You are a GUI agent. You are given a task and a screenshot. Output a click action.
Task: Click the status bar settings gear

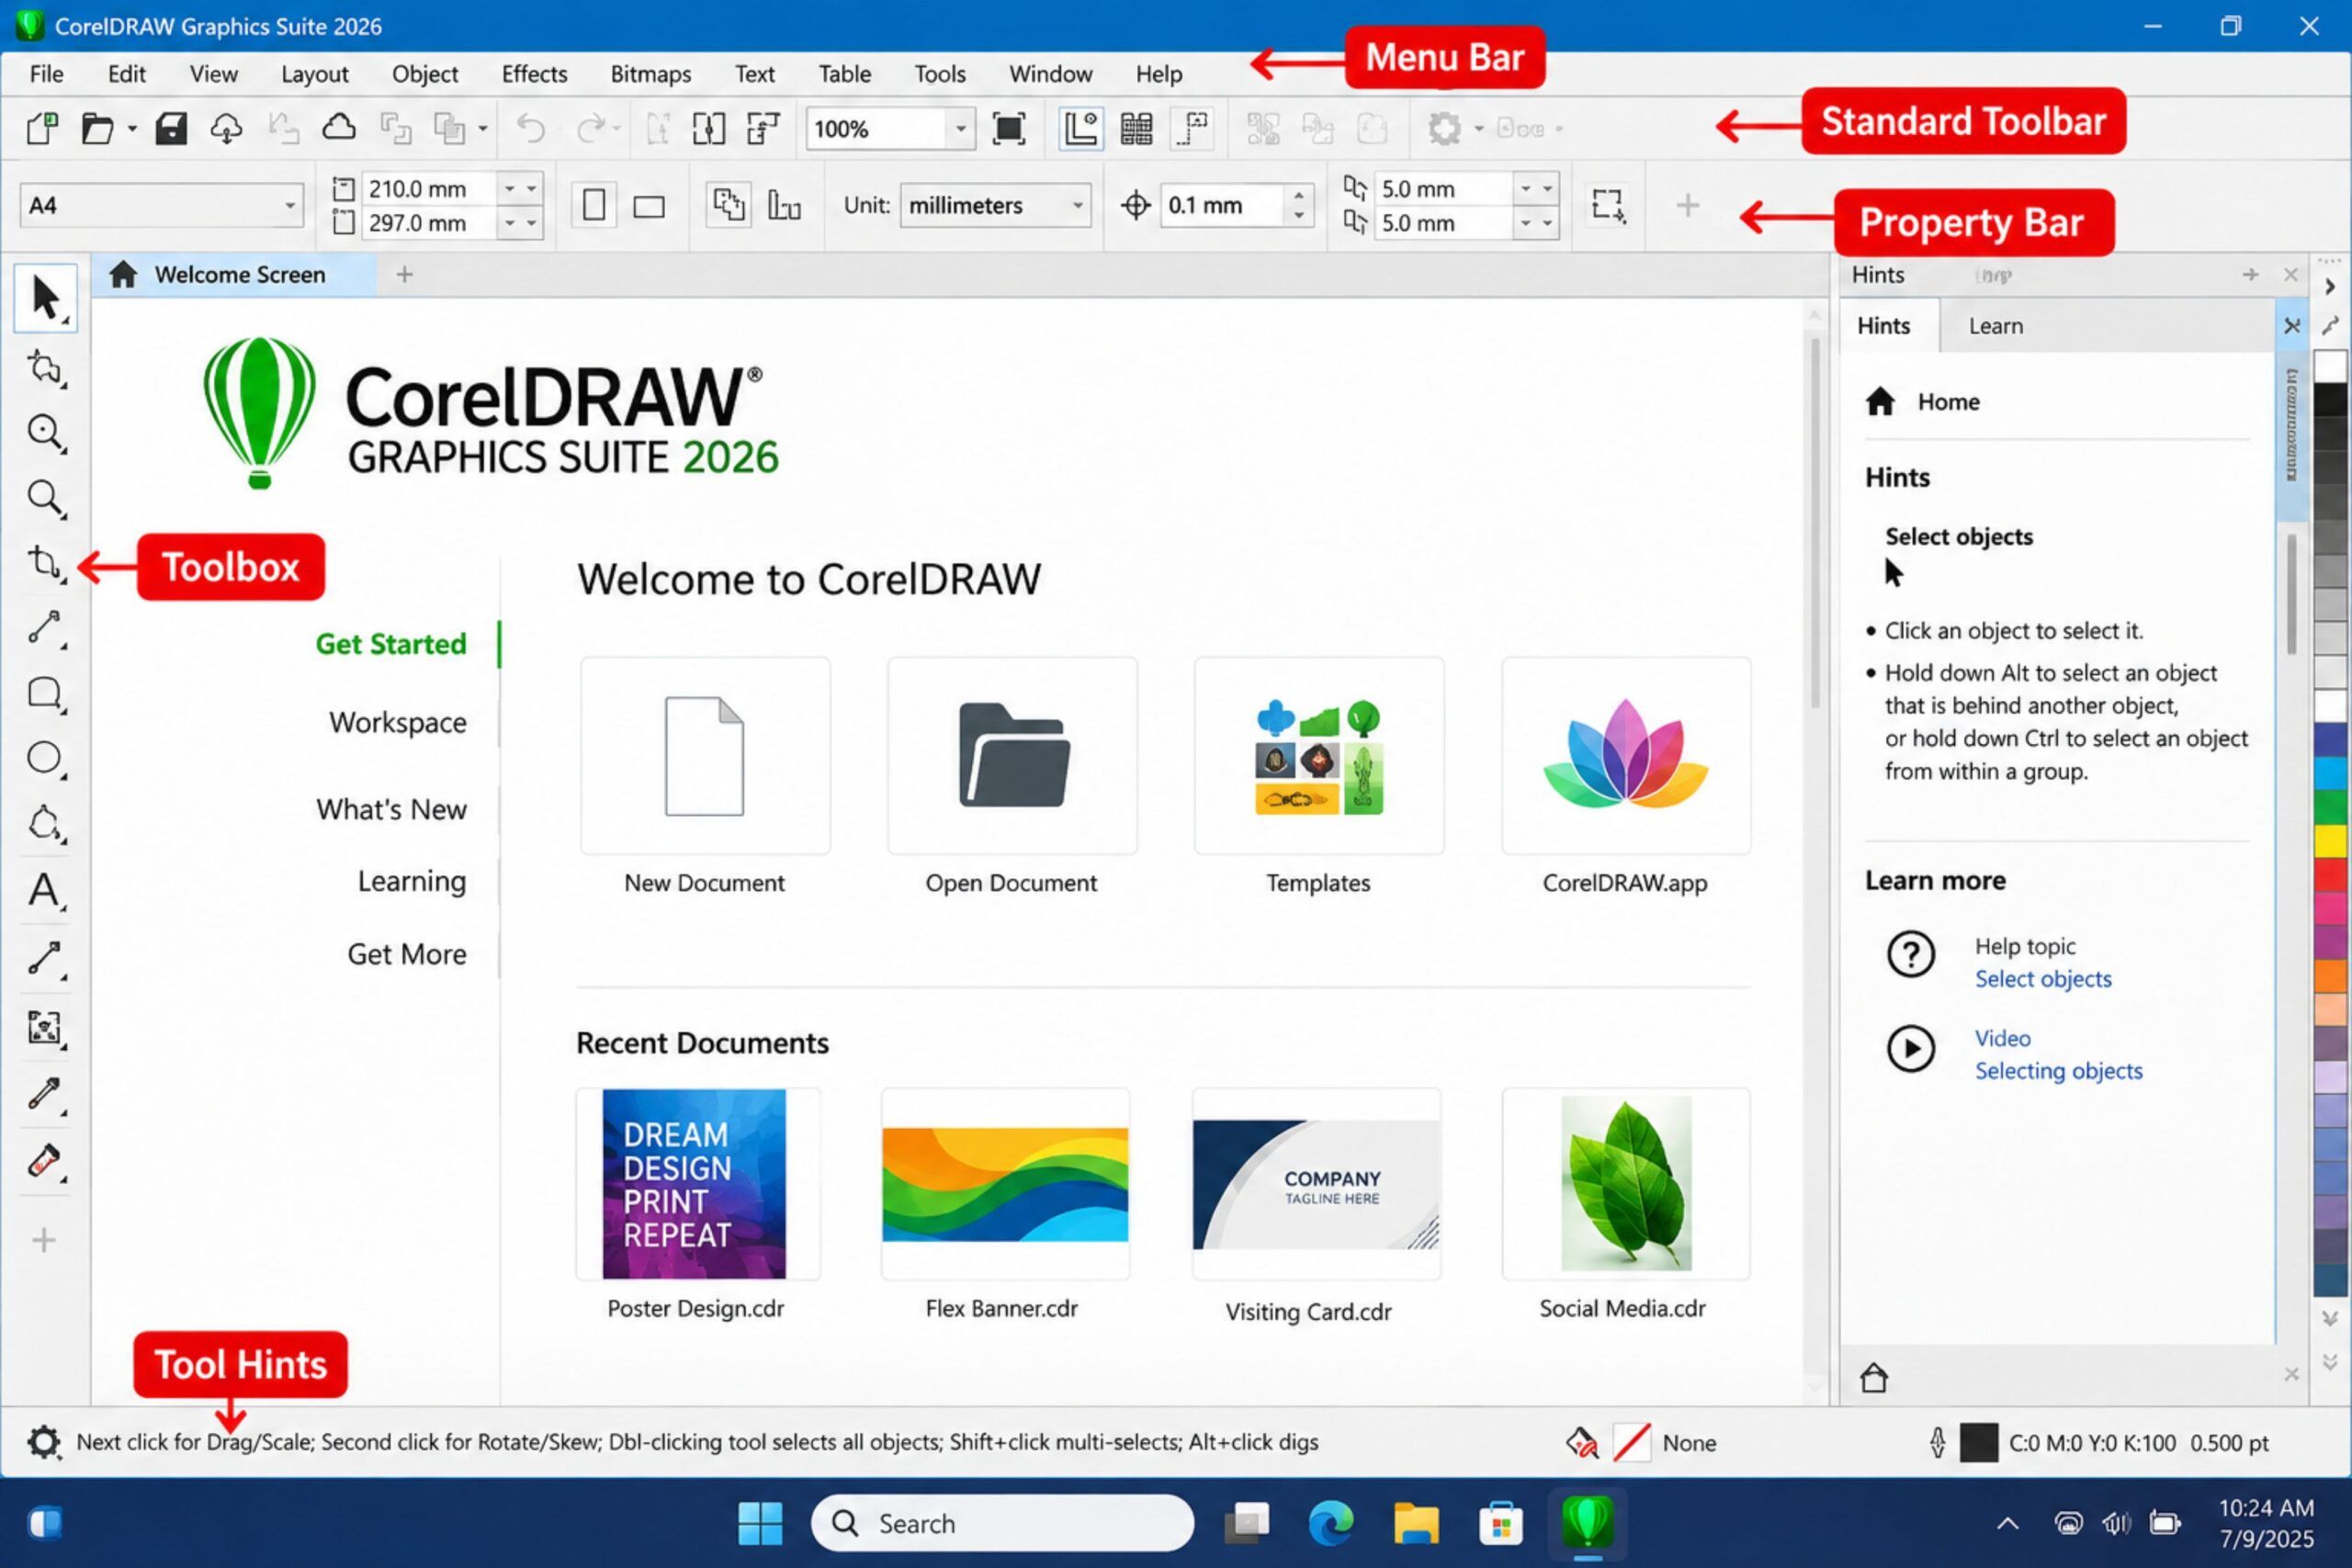[43, 1442]
